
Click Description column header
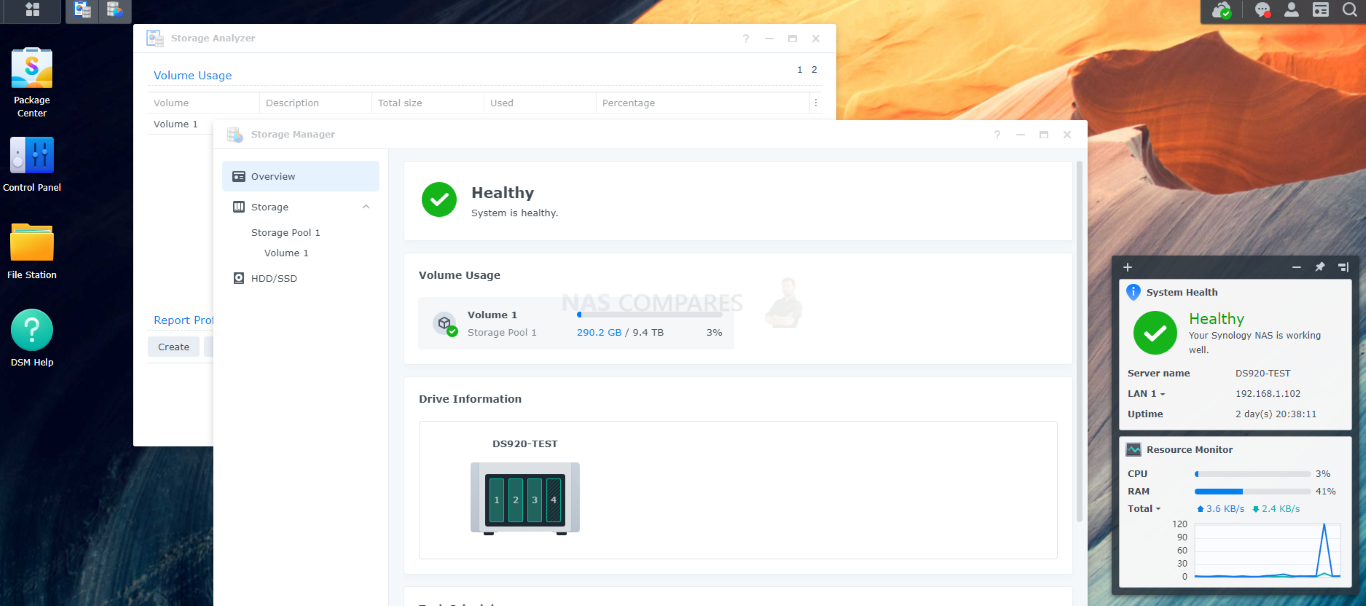tap(316, 103)
